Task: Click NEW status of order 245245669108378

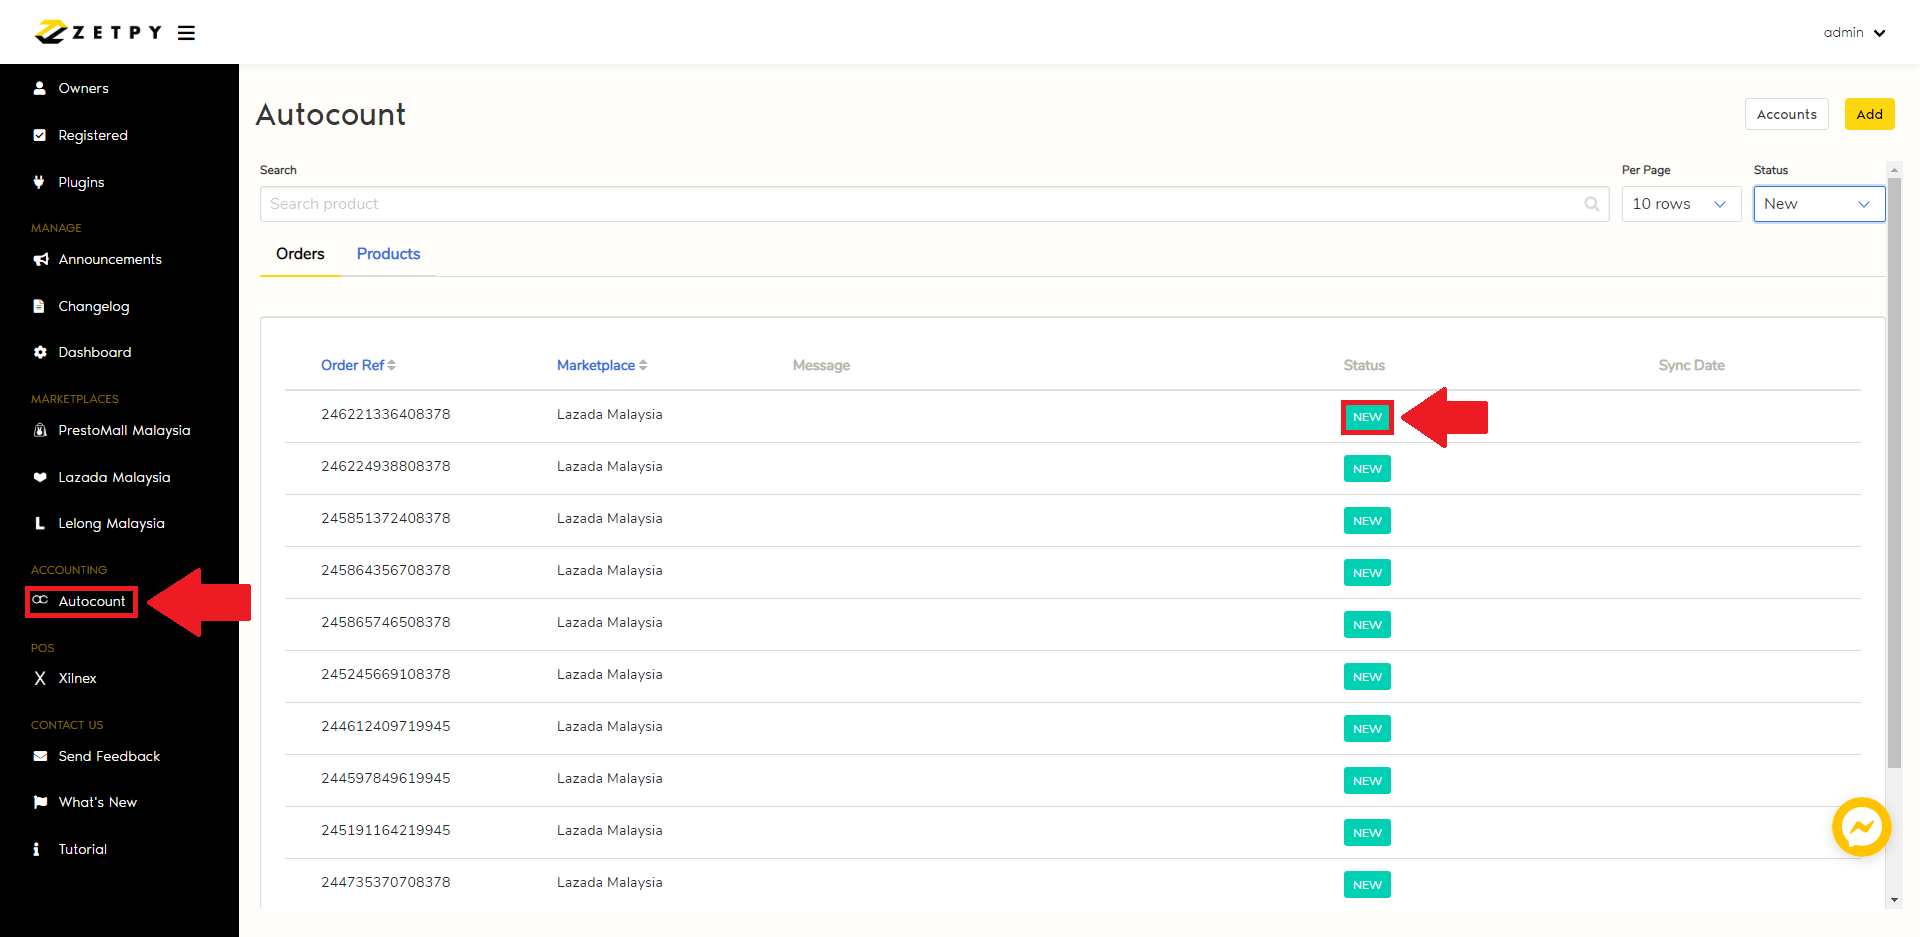Action: click(1367, 677)
